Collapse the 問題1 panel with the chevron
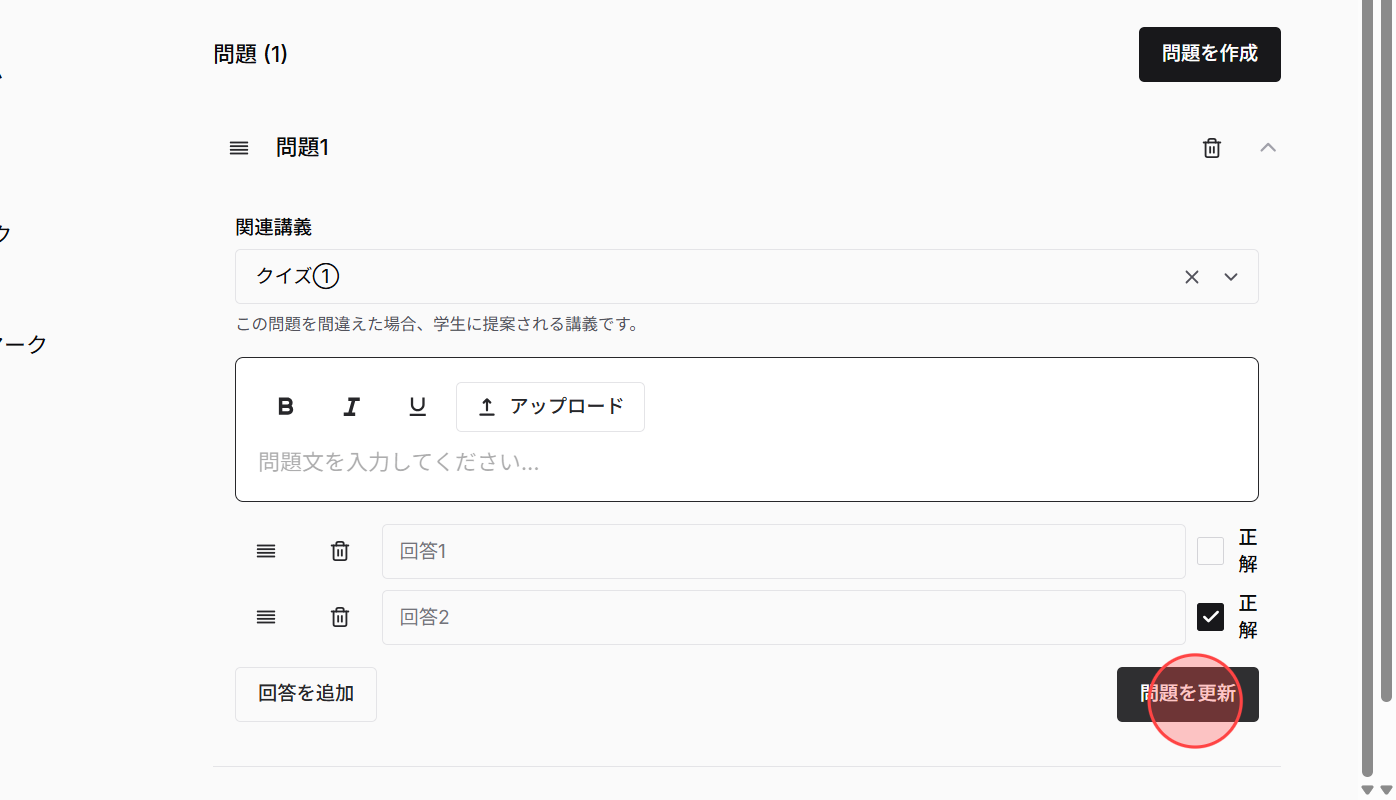 tap(1268, 147)
